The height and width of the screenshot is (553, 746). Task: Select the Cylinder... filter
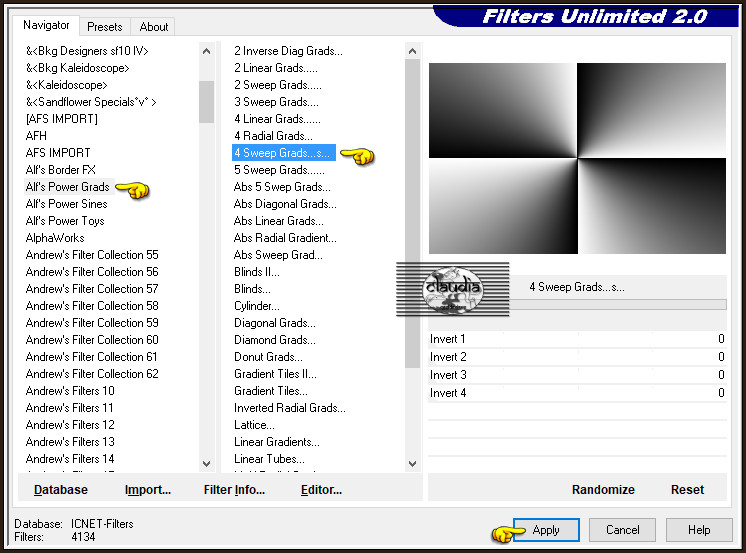pos(257,306)
